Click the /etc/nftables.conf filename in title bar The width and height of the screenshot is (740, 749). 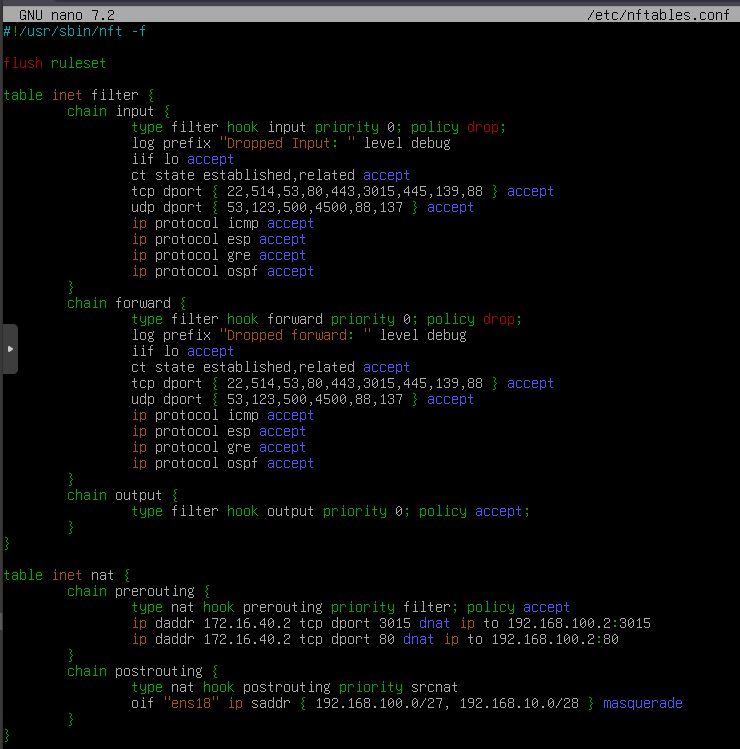coord(662,15)
